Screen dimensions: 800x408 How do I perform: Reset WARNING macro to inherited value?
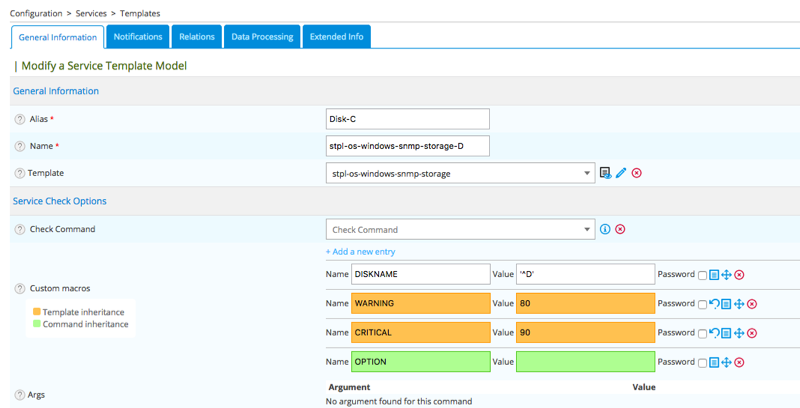[714, 304]
